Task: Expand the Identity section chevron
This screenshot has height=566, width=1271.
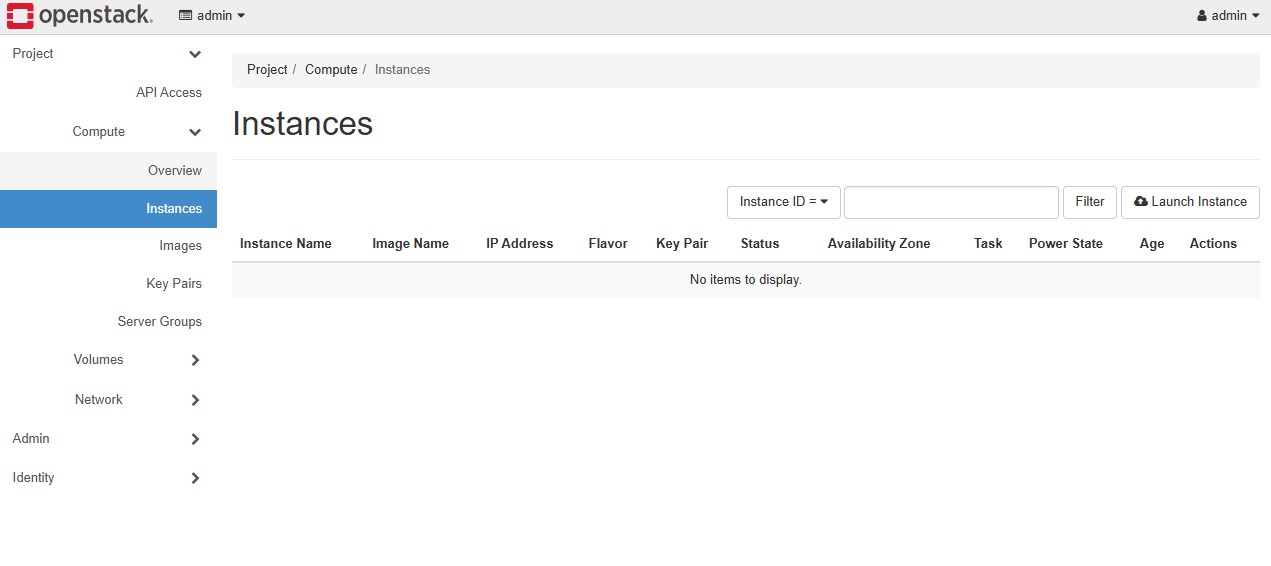Action: [x=195, y=478]
